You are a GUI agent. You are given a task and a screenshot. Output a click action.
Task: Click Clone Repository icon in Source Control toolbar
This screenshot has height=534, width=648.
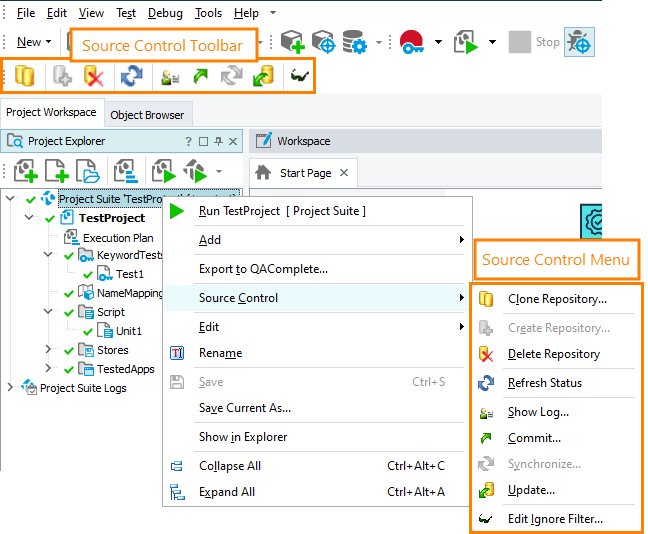click(x=24, y=77)
